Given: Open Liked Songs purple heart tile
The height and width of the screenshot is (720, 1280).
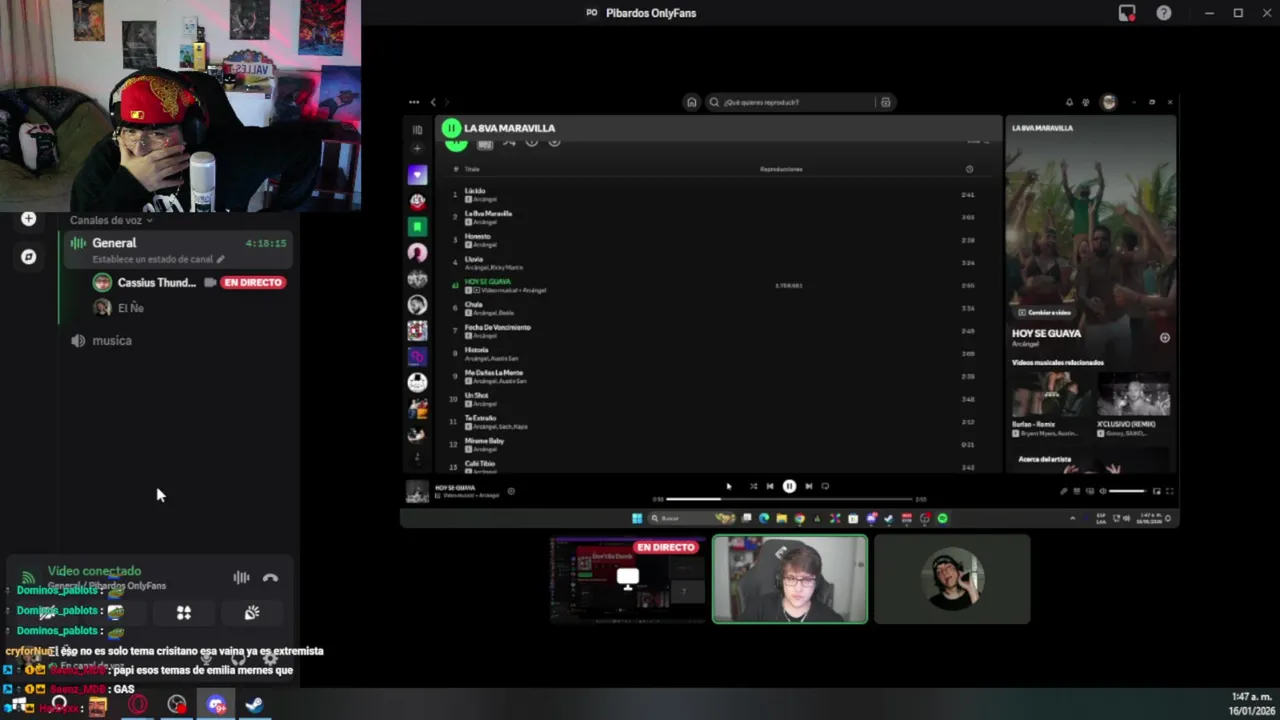Looking at the screenshot, I should coord(417,175).
